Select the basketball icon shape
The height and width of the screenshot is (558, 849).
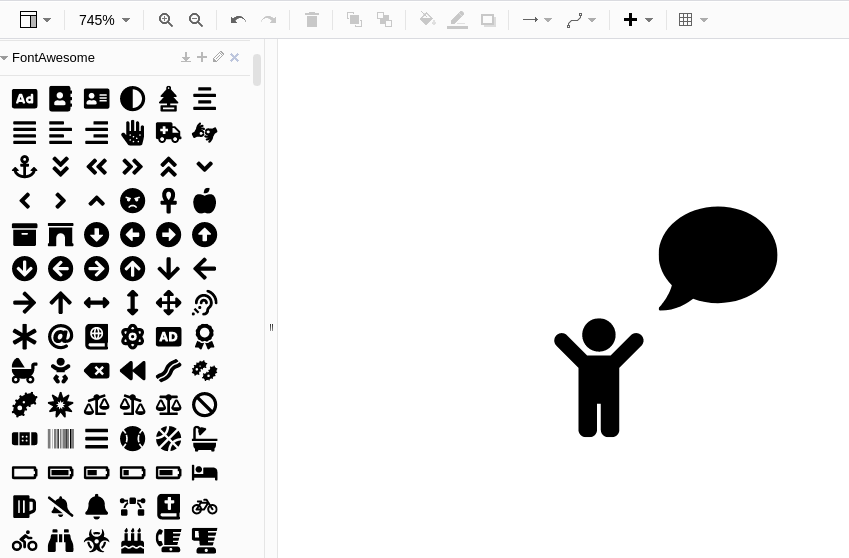coord(168,439)
